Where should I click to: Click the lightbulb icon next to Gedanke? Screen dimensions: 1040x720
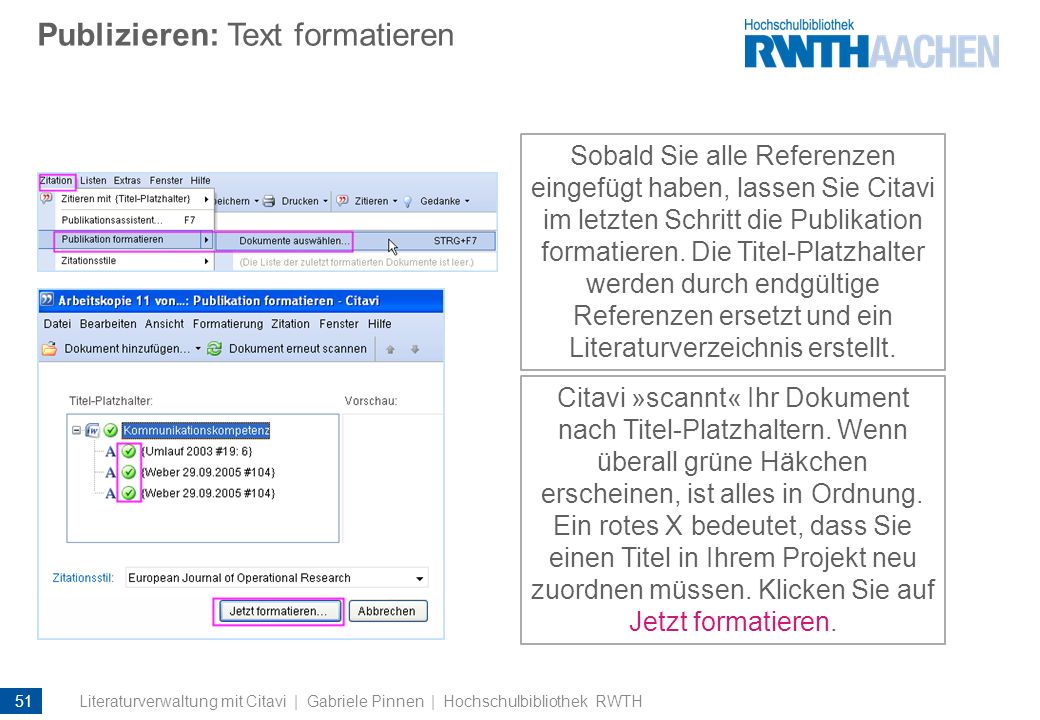click(408, 201)
